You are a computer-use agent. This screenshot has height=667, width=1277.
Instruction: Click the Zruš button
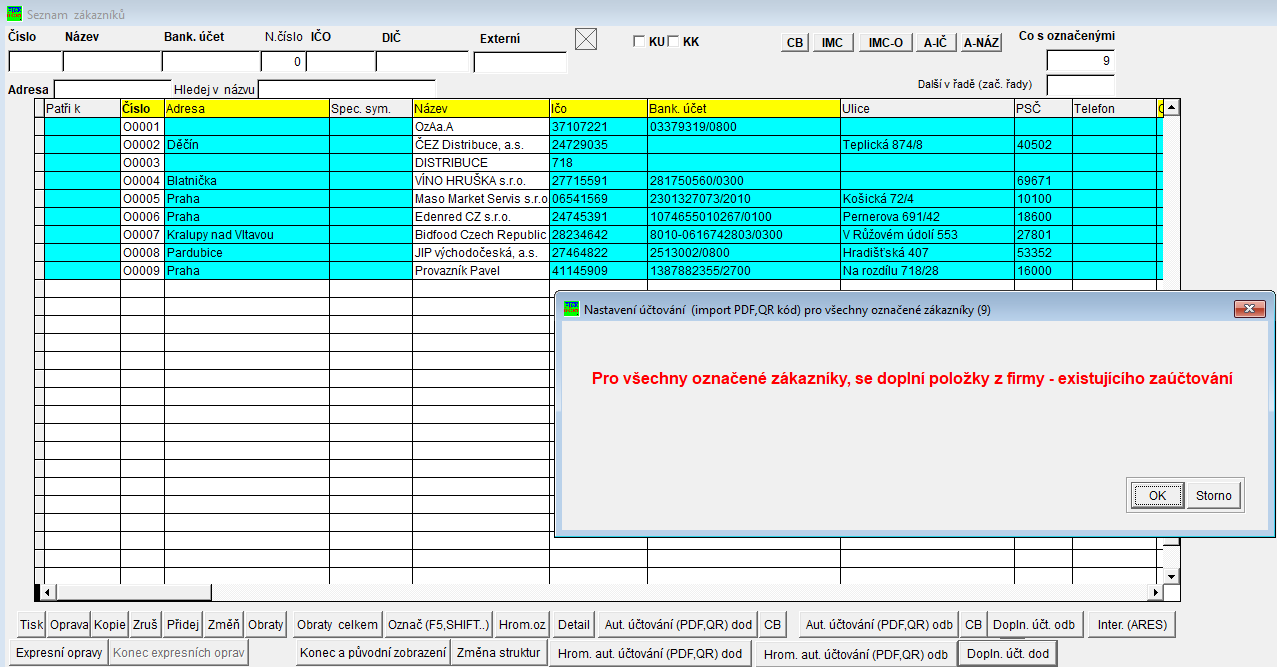145,625
